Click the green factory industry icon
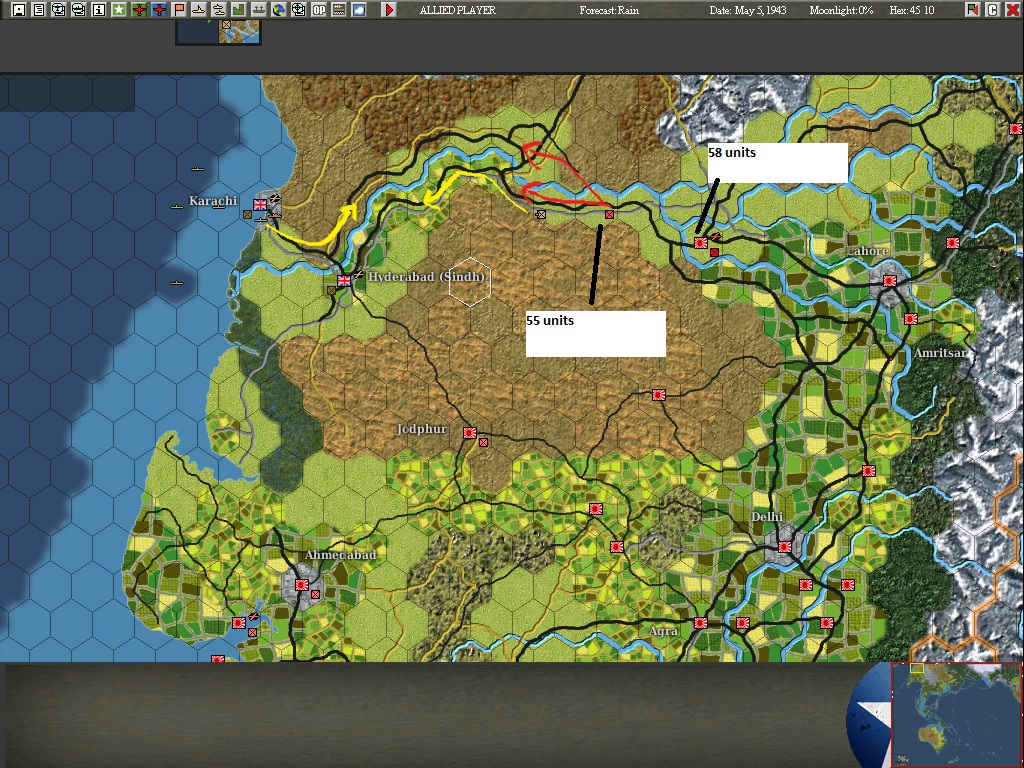Viewport: 1024px width, 768px height. point(238,10)
